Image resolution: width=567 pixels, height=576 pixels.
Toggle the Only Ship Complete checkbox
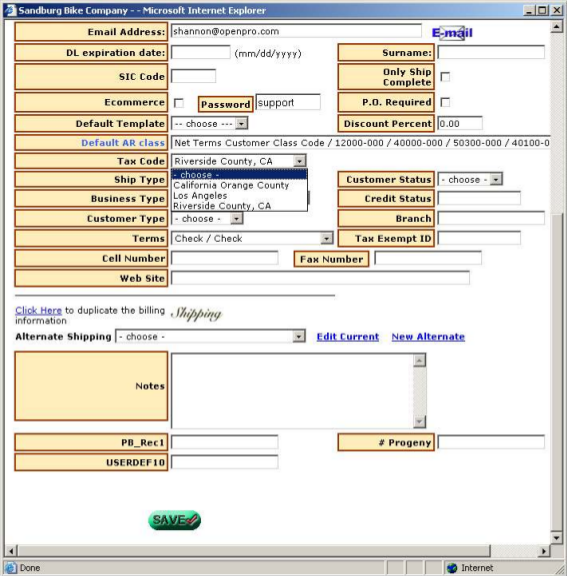[445, 77]
